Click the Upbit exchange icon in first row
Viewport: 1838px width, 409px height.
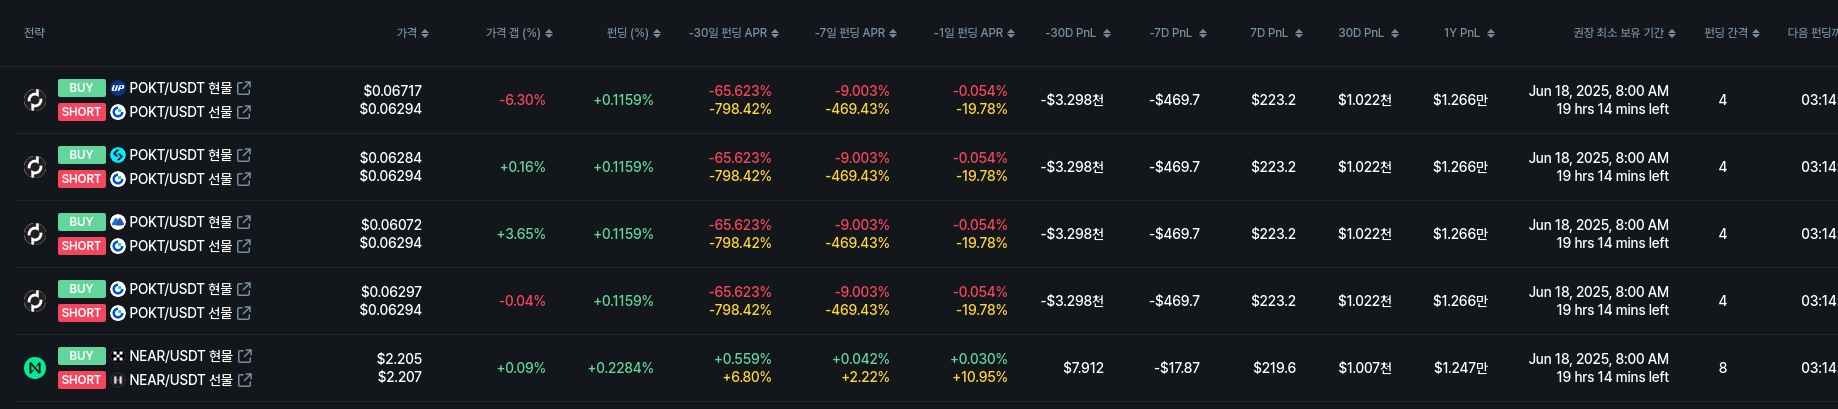[118, 88]
